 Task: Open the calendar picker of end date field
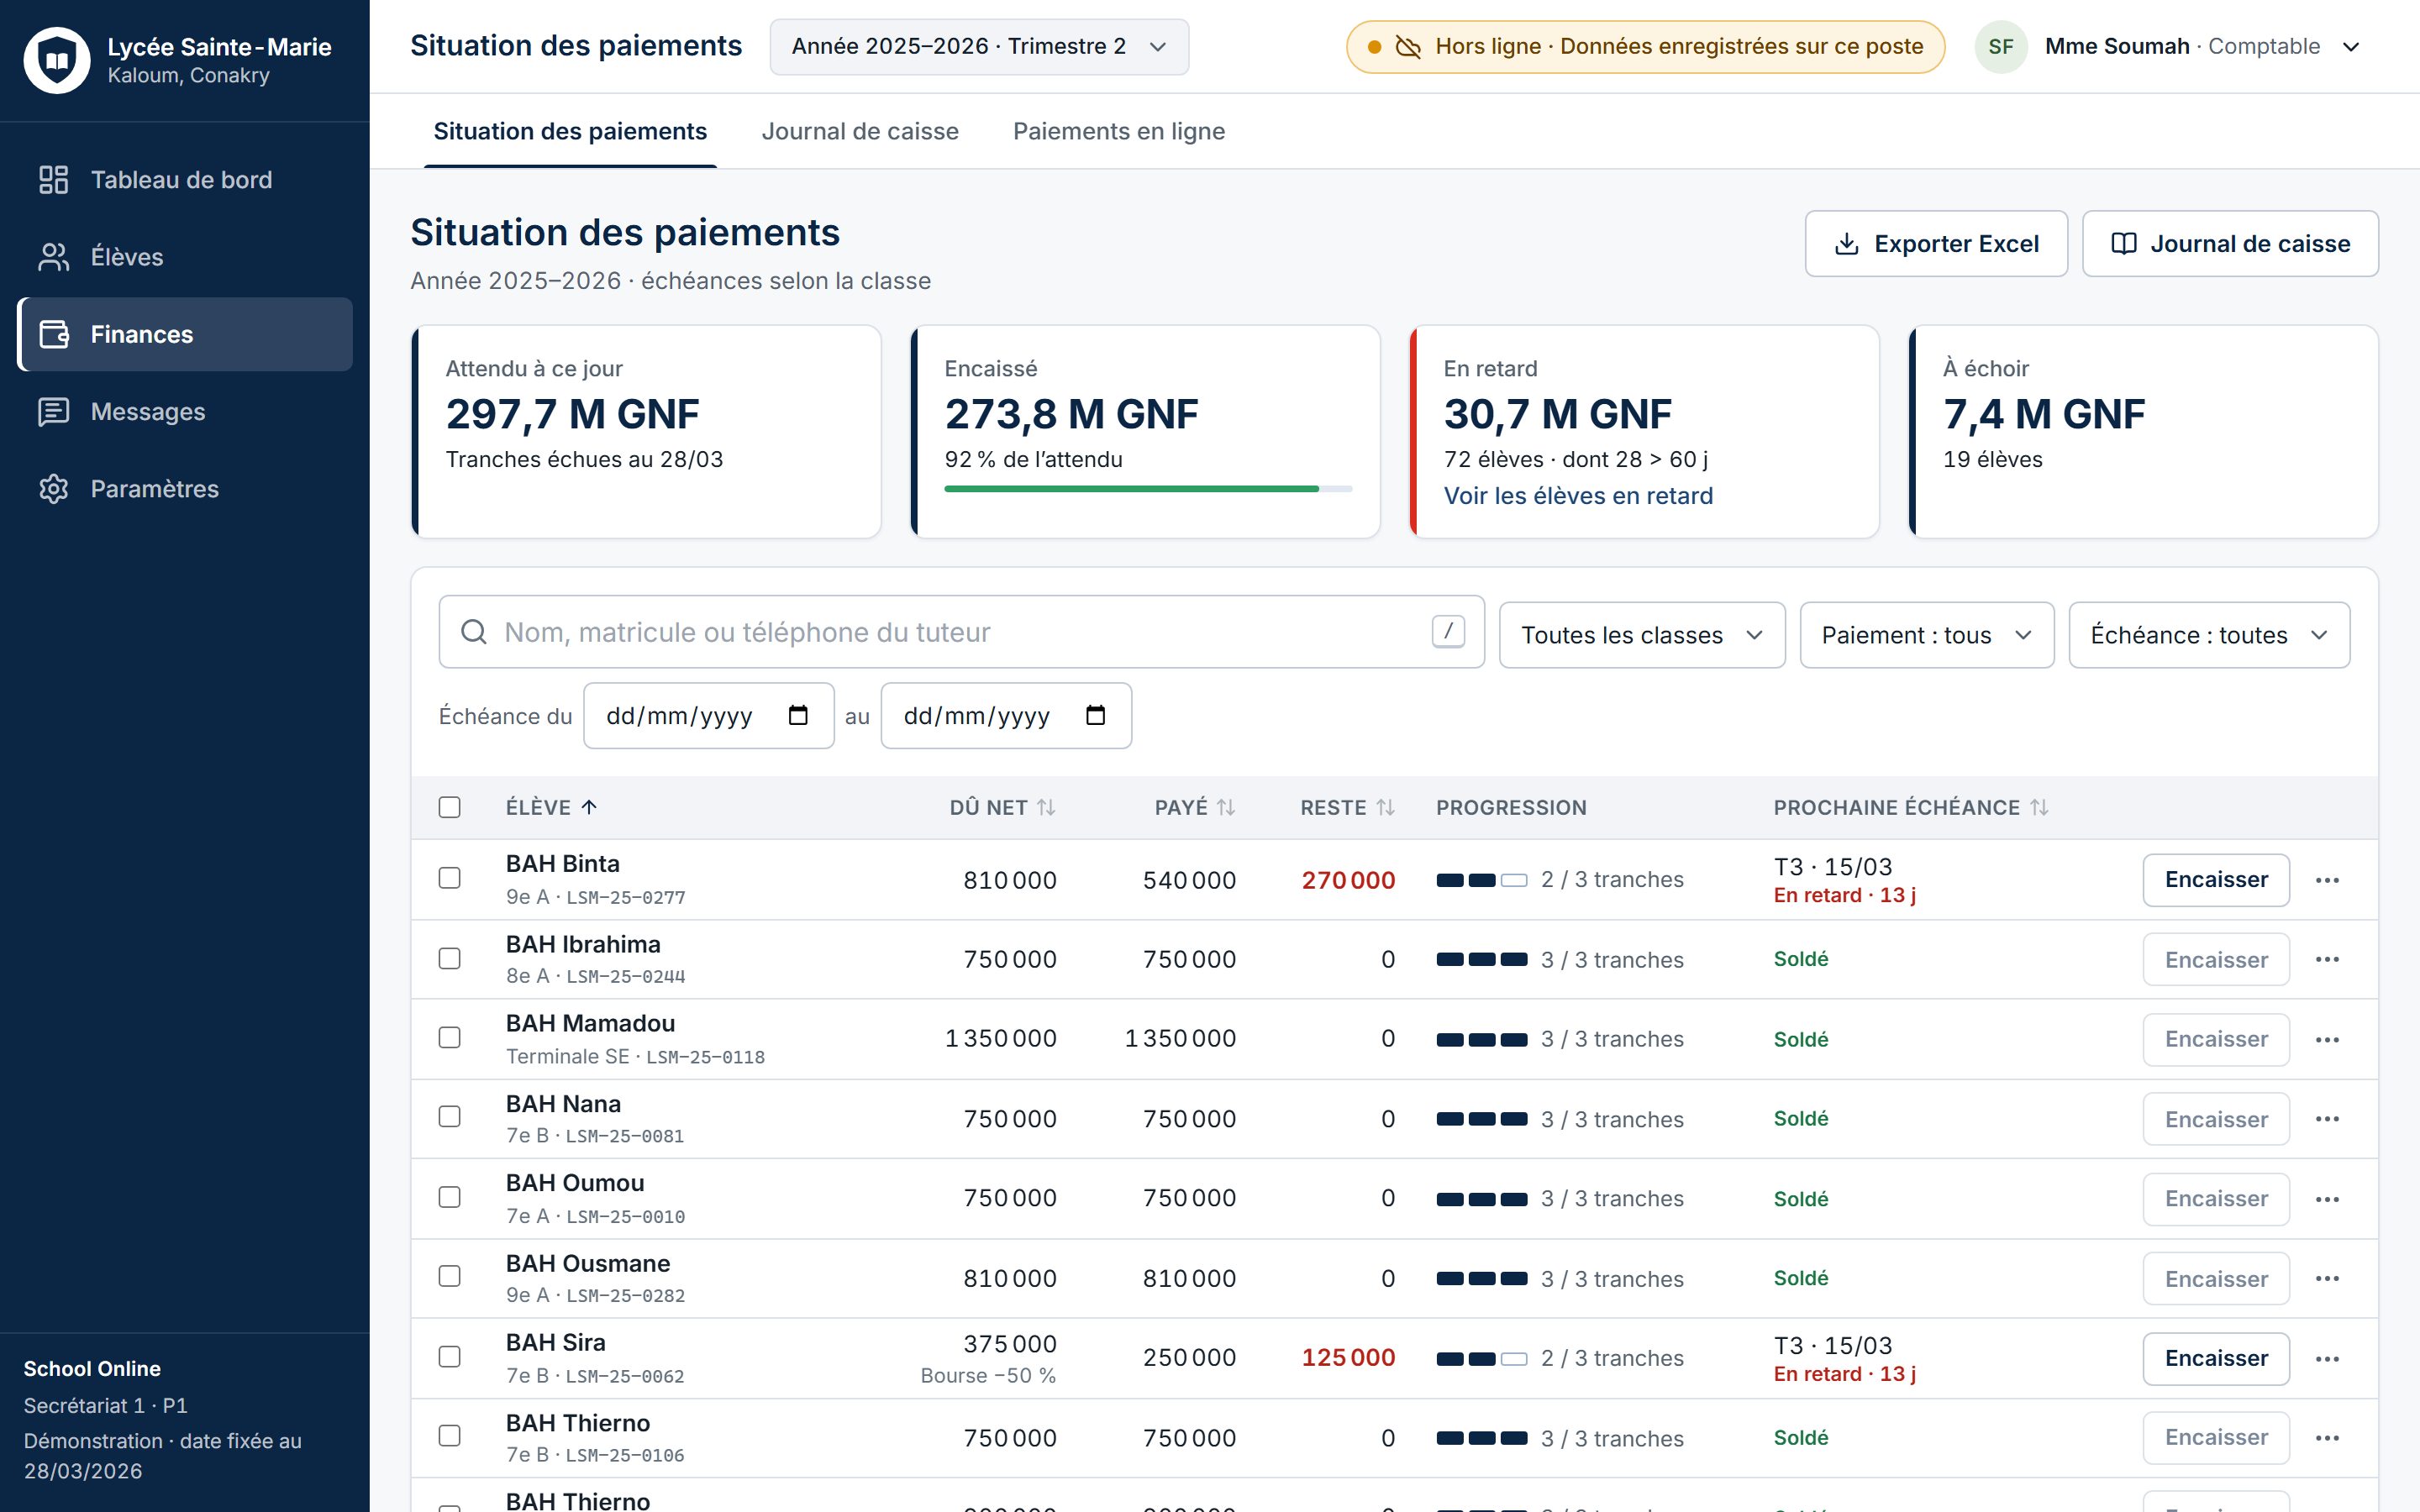click(1096, 716)
